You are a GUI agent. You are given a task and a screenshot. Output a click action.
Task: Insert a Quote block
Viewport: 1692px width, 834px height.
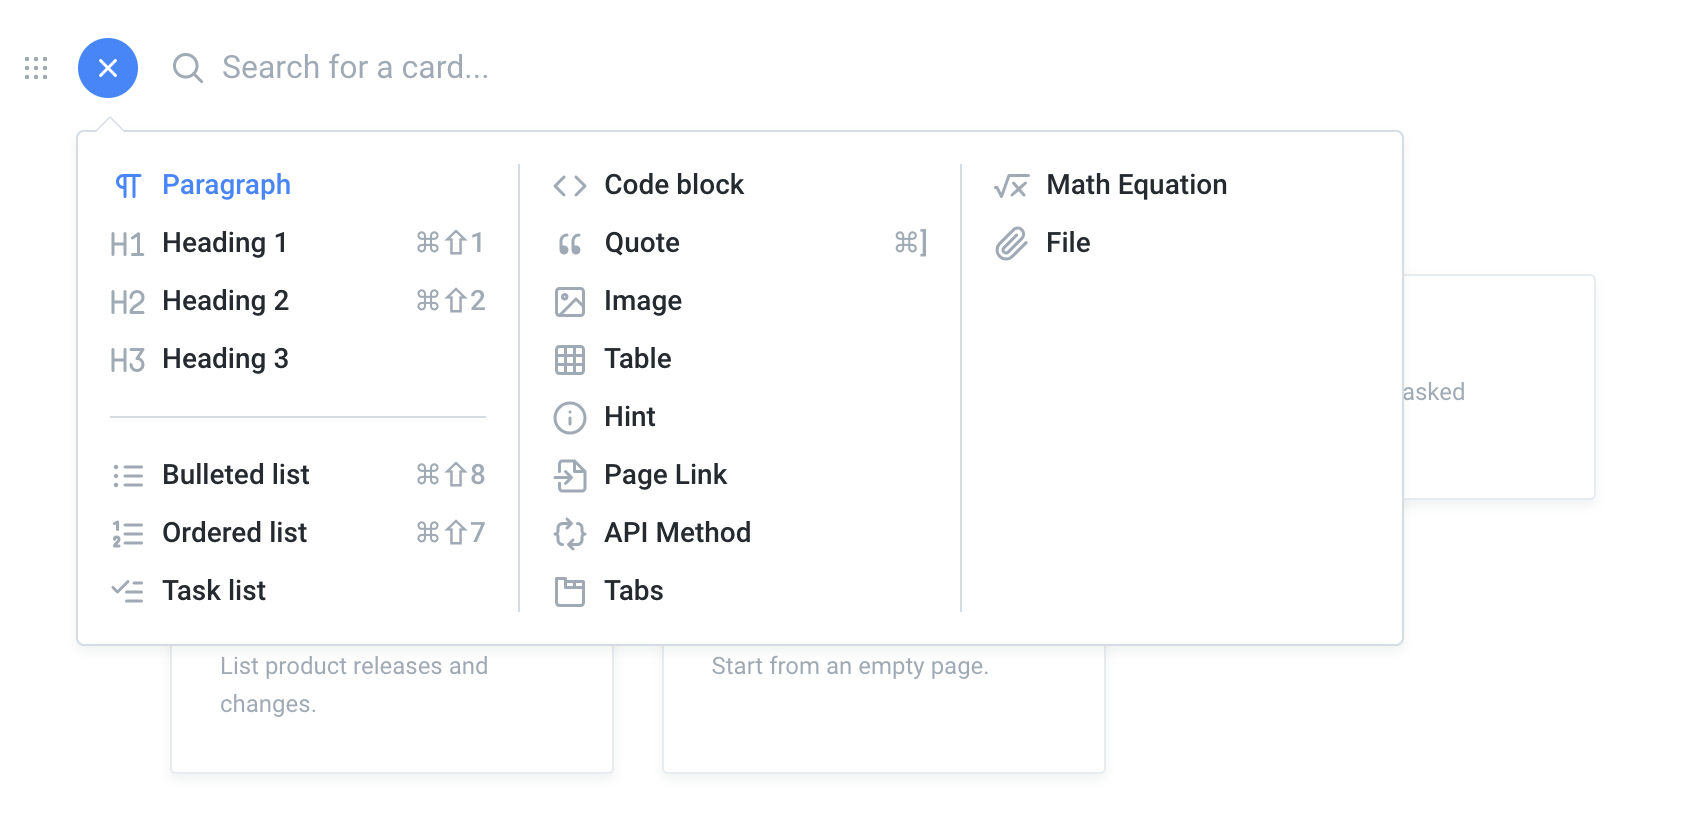641,243
